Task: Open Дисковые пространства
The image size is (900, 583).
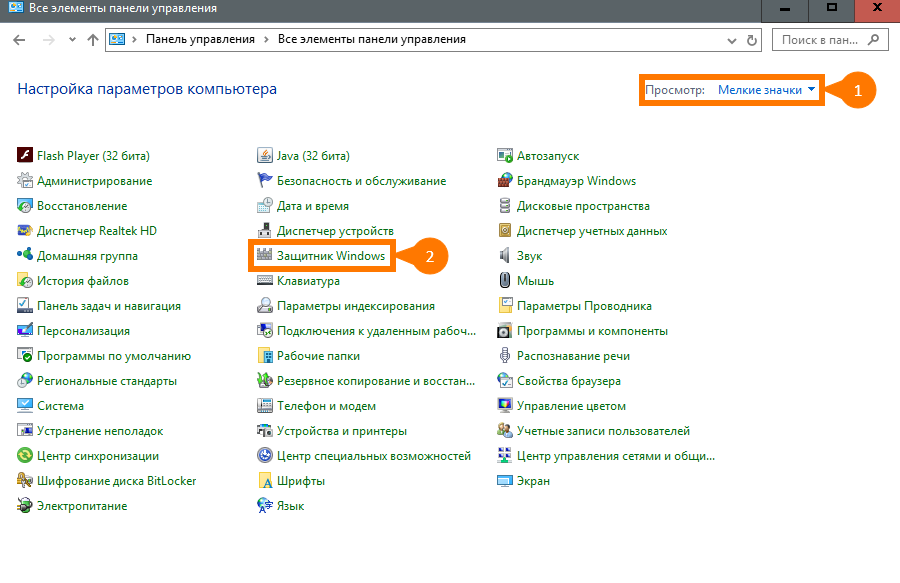Action: pos(583,206)
